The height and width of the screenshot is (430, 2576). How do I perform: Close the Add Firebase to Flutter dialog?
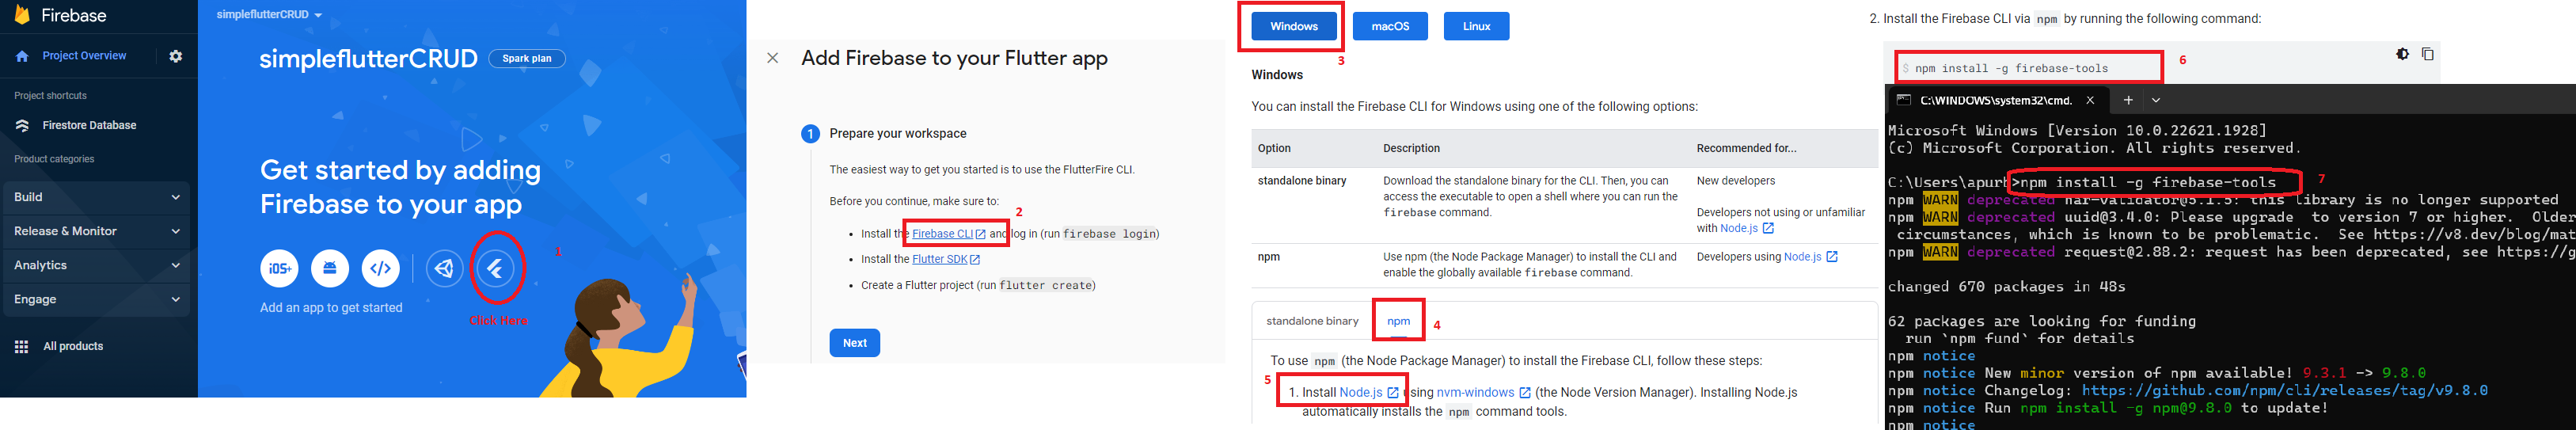click(773, 58)
